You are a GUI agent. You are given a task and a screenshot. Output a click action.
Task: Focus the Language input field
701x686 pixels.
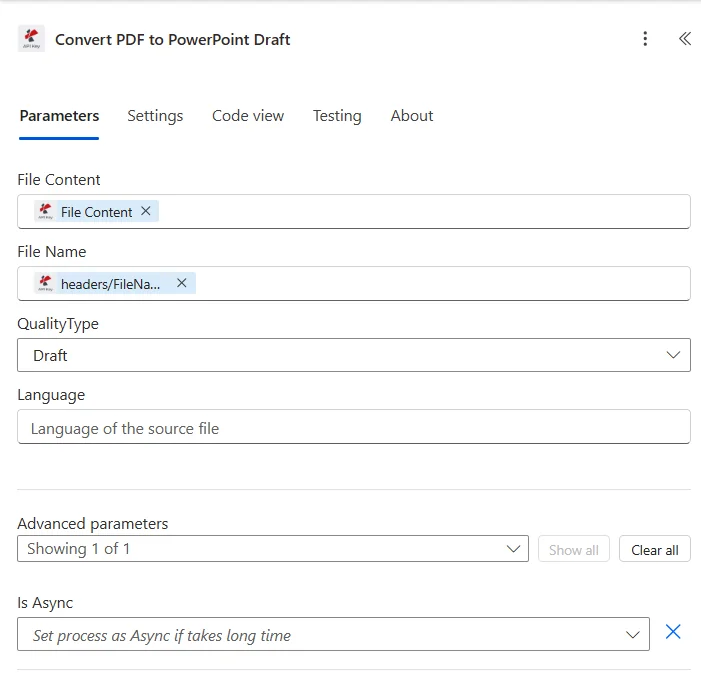pyautogui.click(x=354, y=427)
